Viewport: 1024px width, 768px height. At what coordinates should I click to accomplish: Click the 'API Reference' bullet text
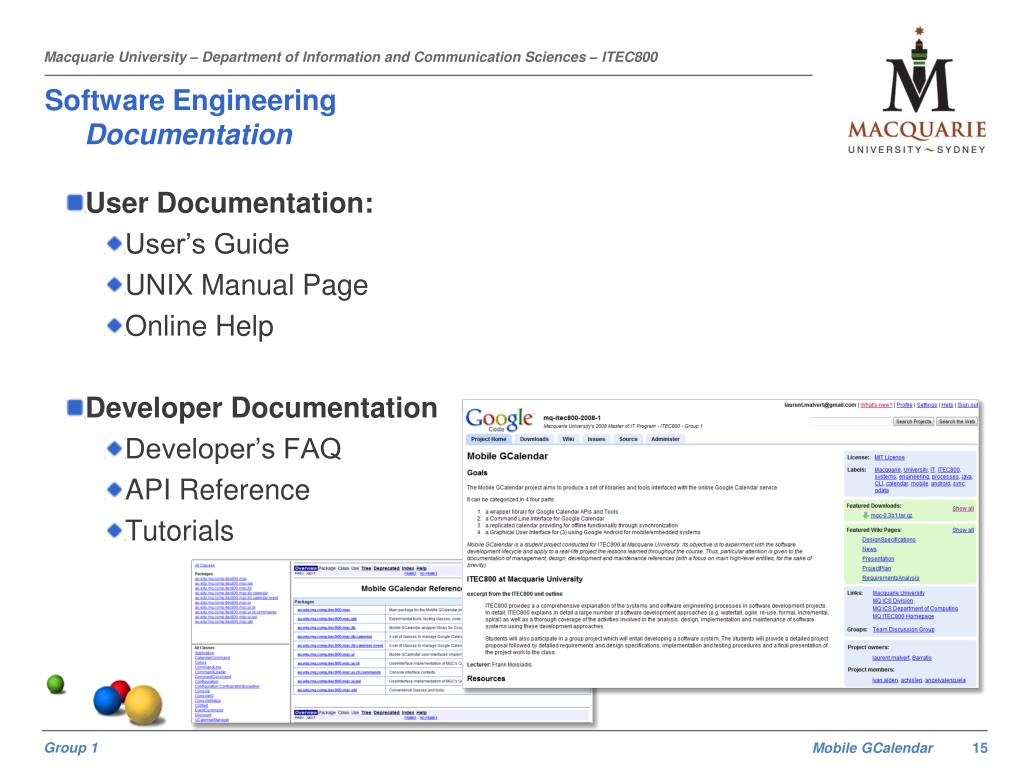click(217, 490)
